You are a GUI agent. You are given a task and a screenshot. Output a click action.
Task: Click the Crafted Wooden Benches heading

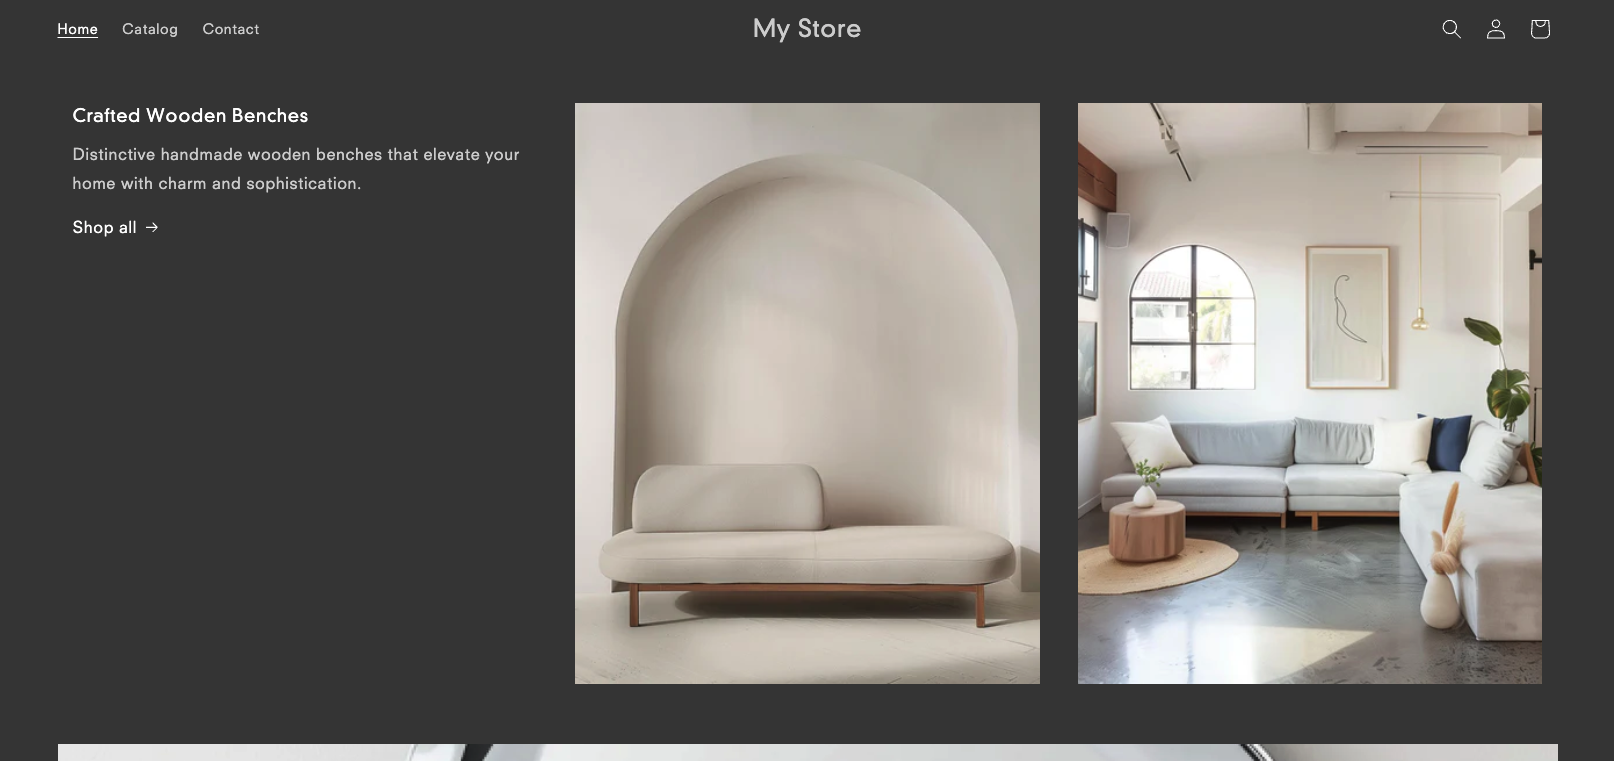(190, 115)
